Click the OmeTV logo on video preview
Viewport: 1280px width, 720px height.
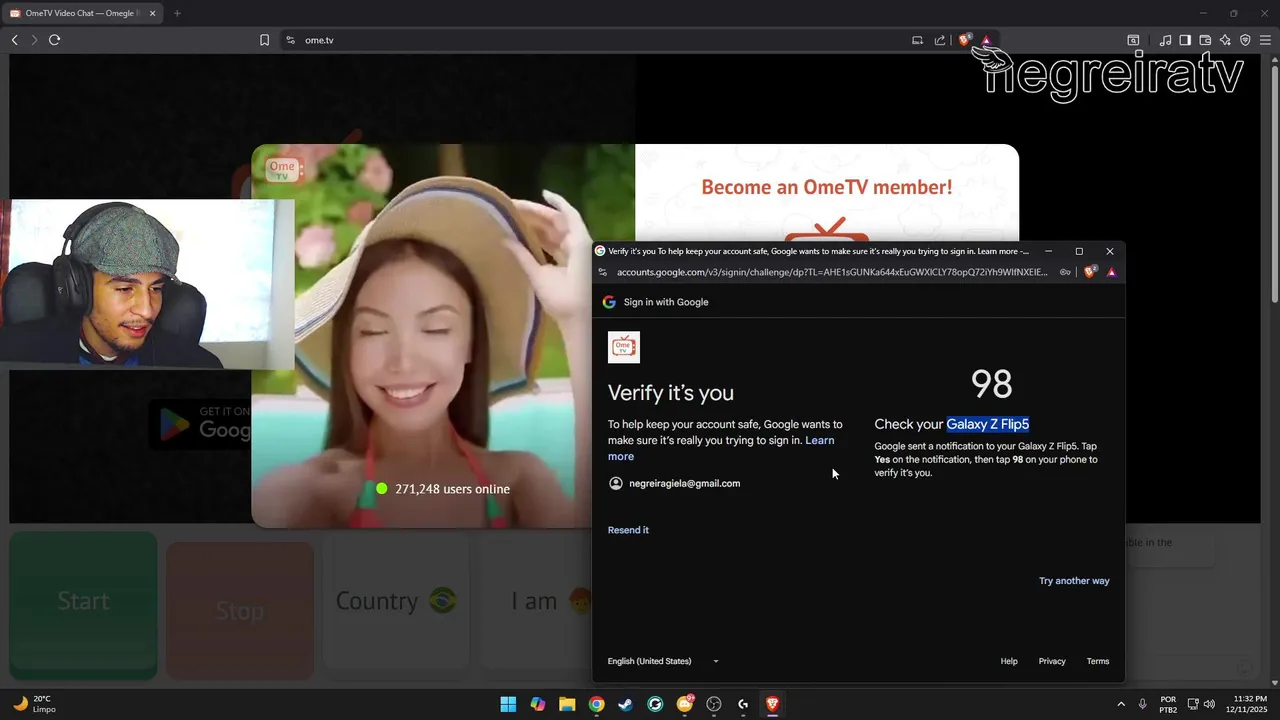point(283,169)
